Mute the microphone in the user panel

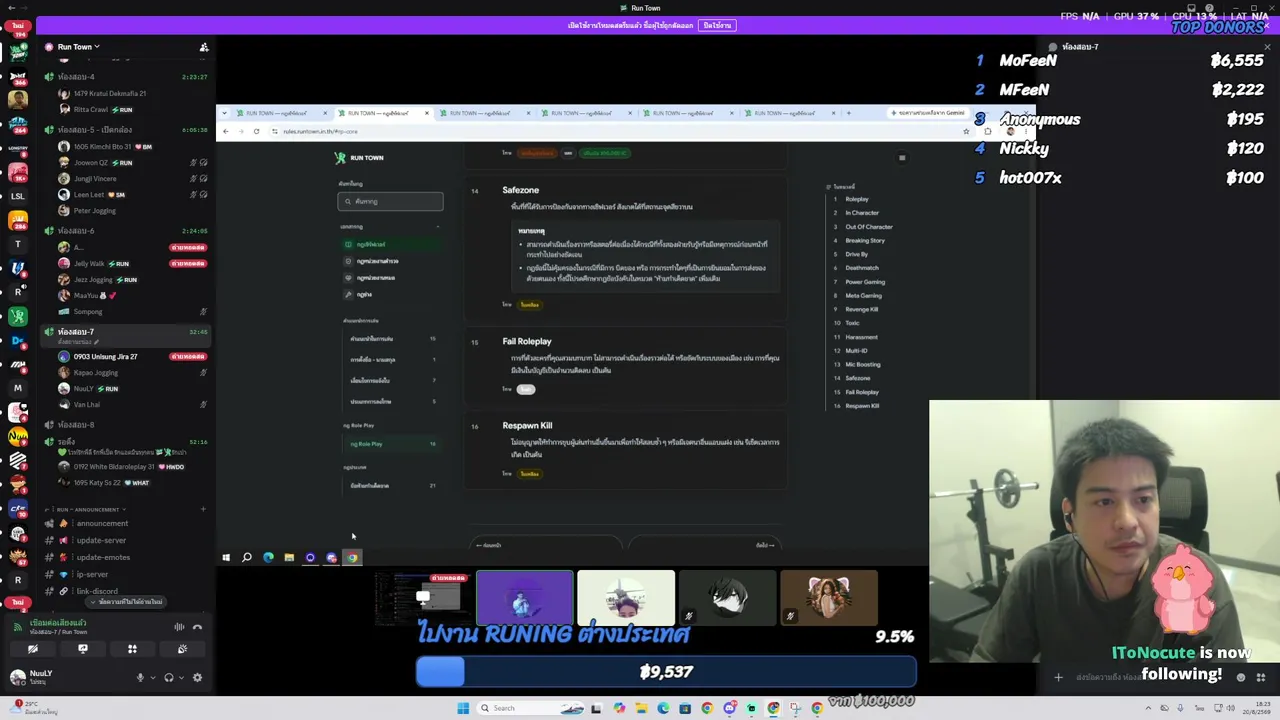pos(140,678)
